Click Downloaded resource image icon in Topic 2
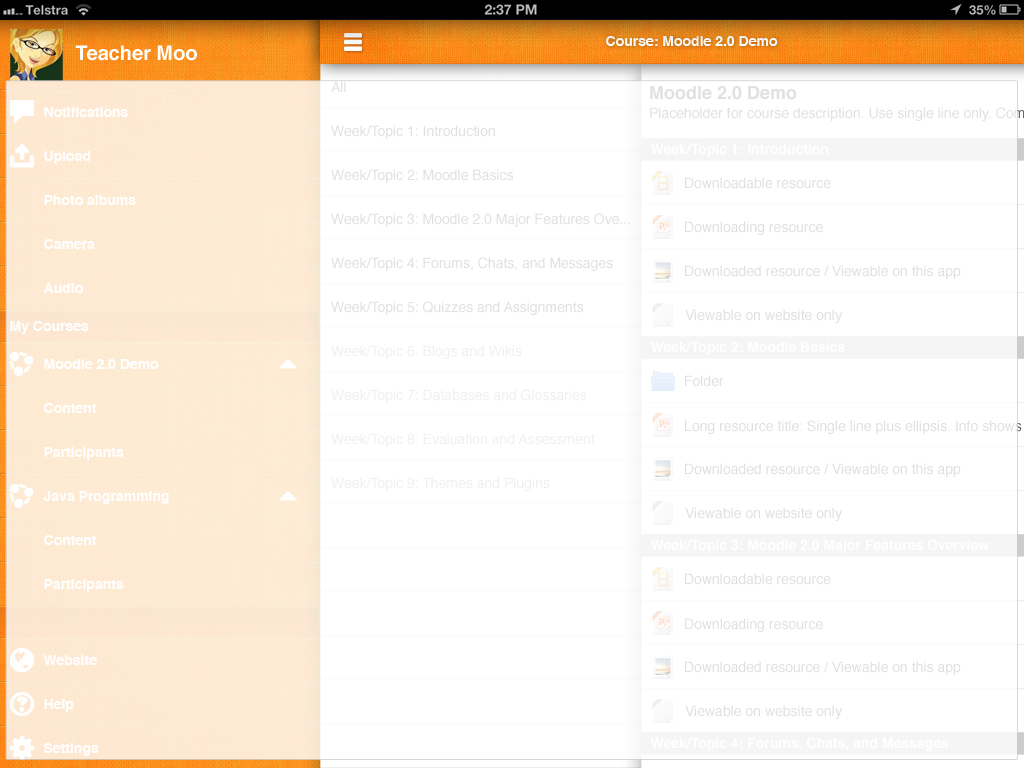This screenshot has width=1024, height=768. coord(662,469)
